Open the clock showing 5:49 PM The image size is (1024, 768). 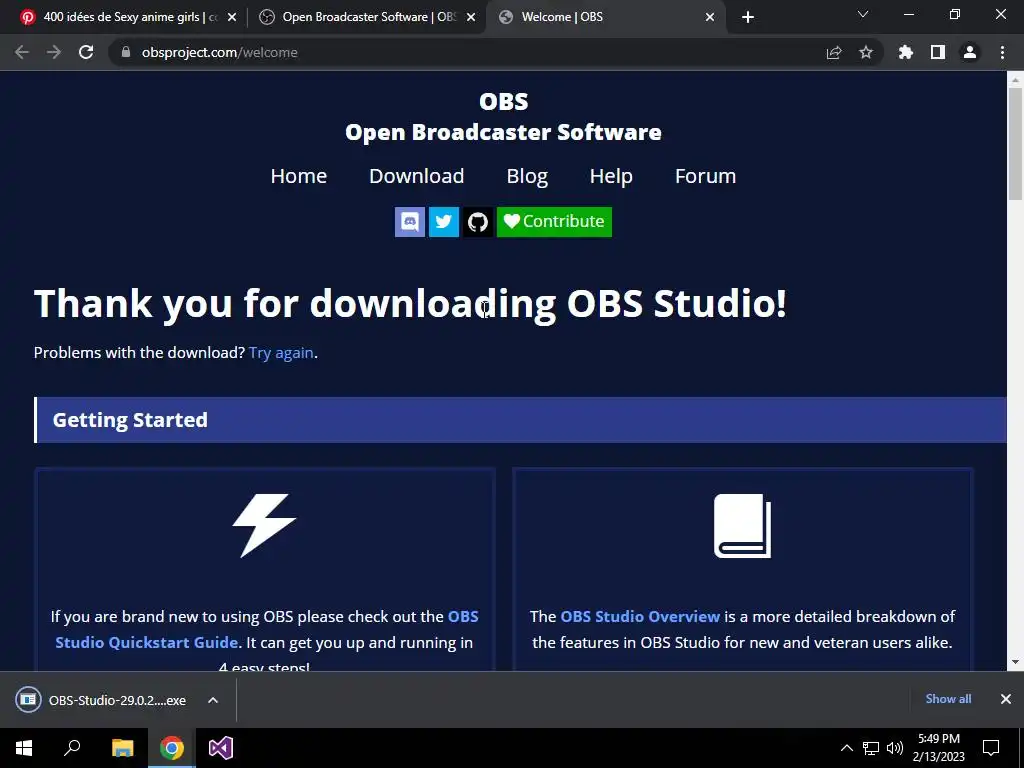[x=938, y=748]
